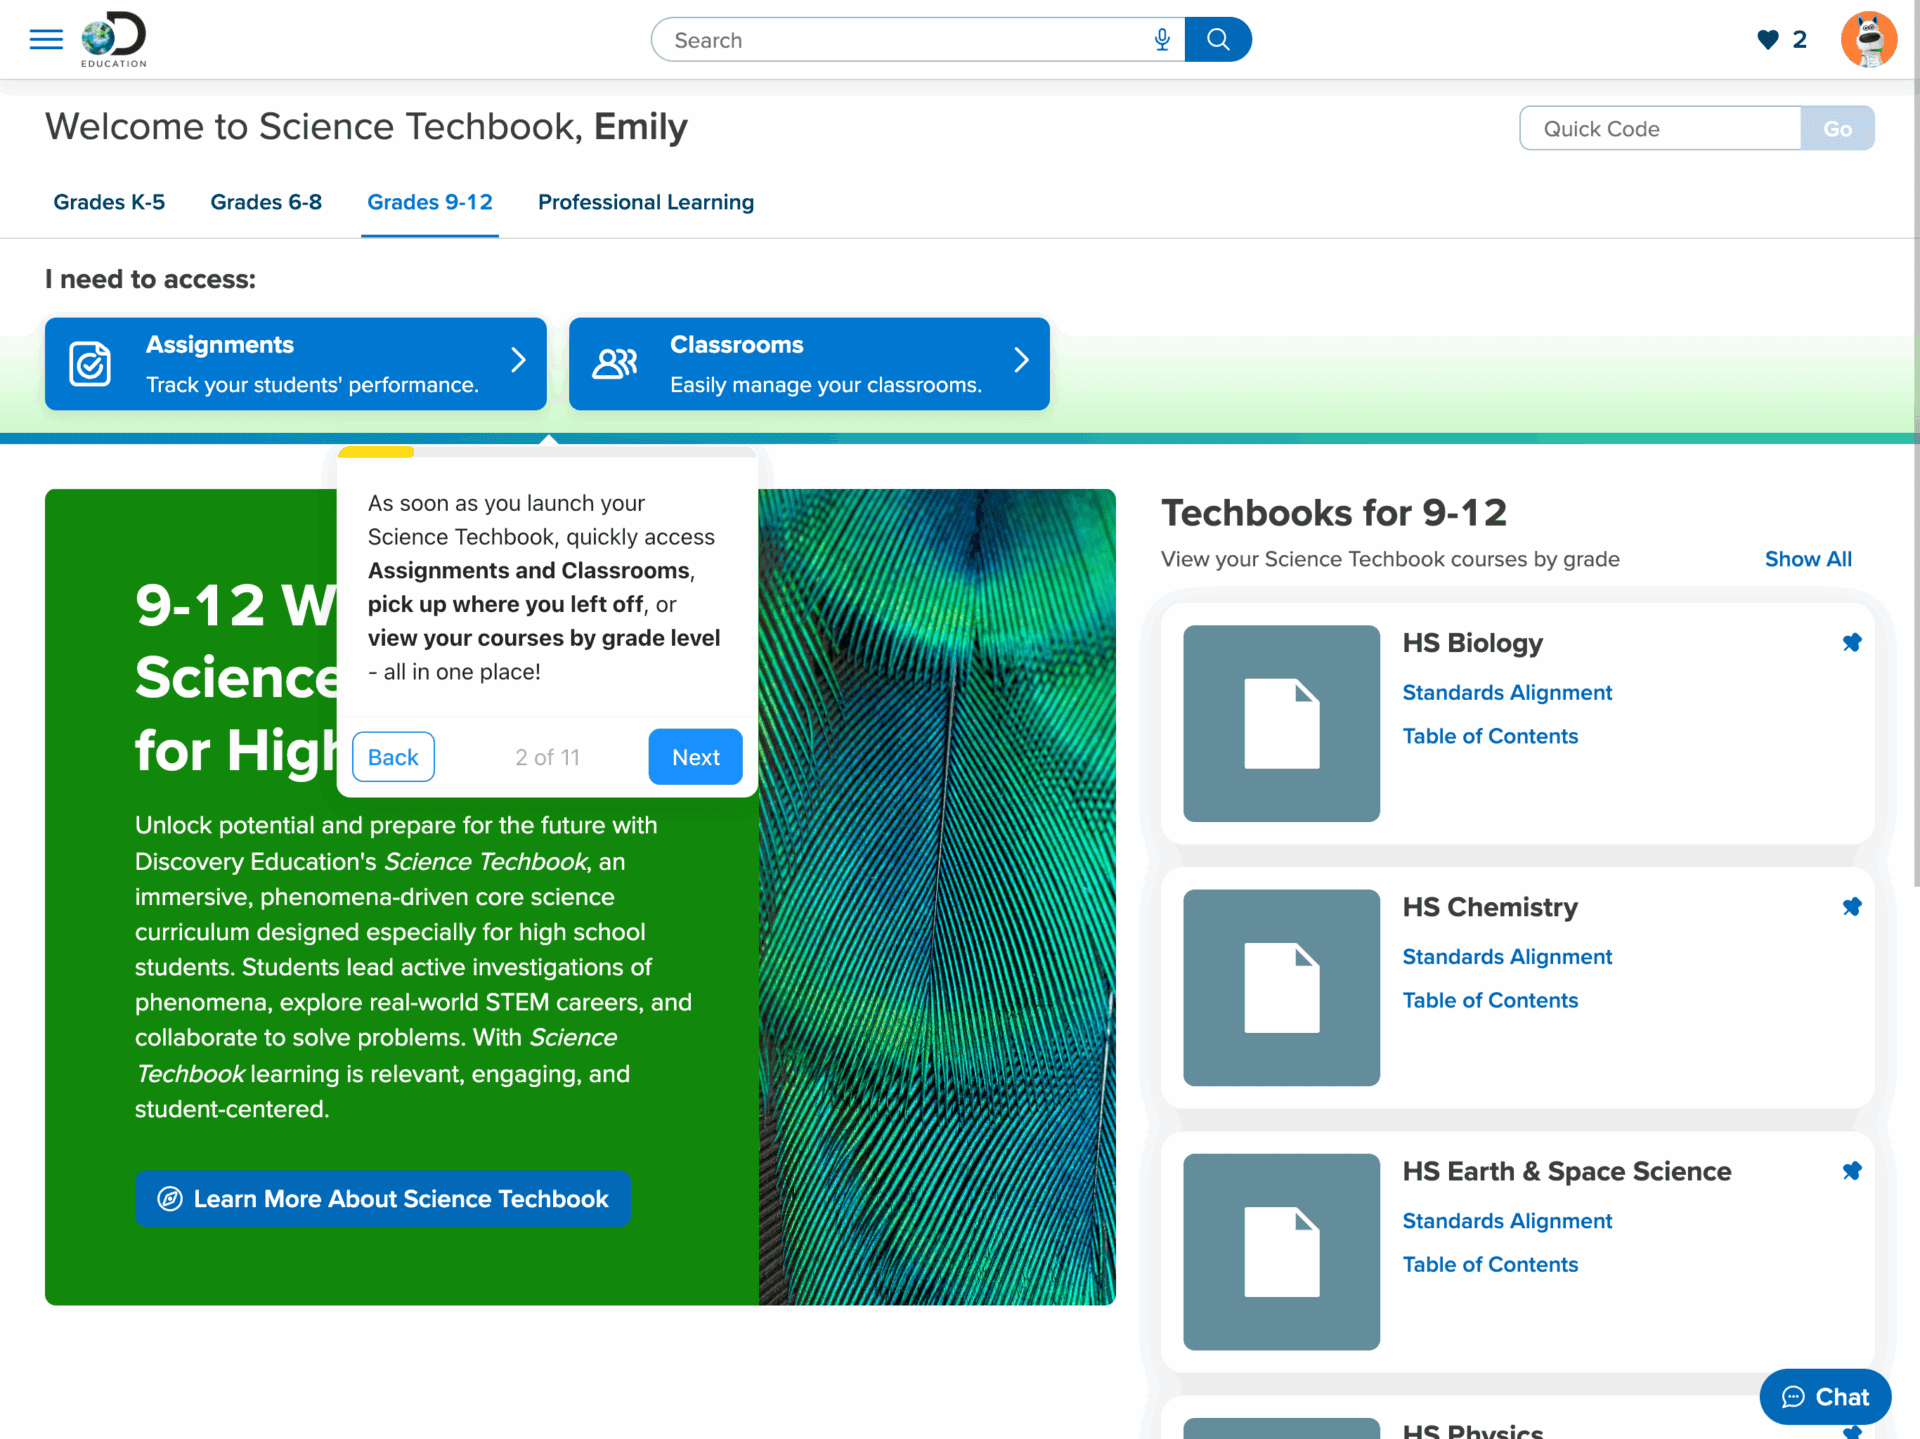Activate voice search with the microphone icon

tap(1162, 40)
